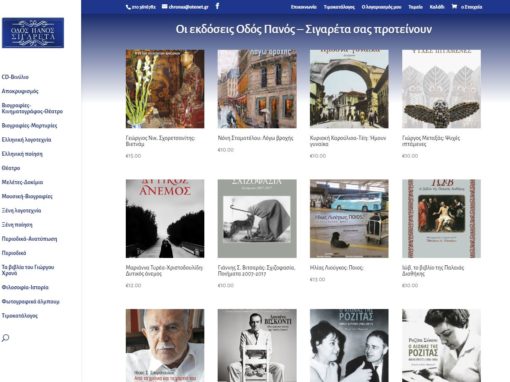Click the shopping cart icon

point(454,6)
